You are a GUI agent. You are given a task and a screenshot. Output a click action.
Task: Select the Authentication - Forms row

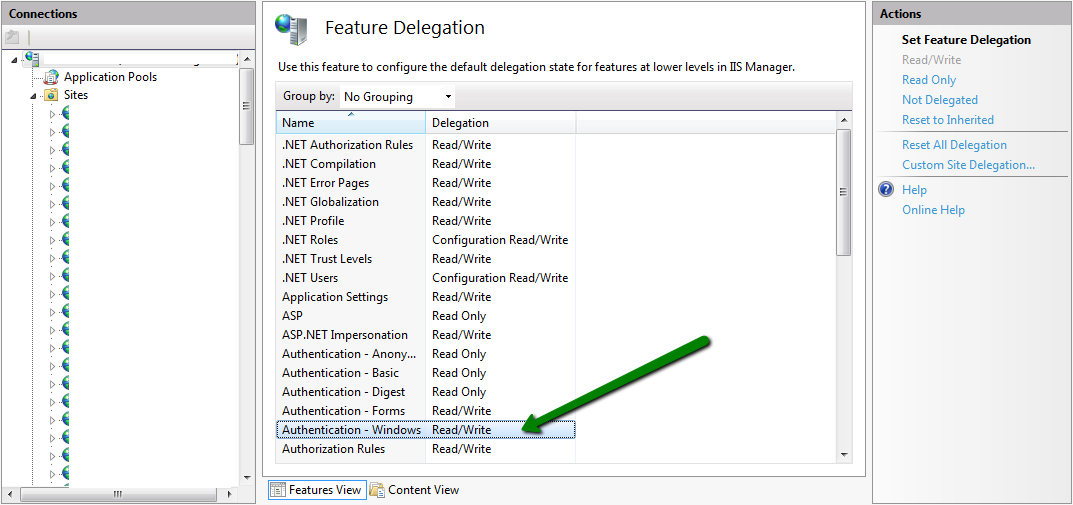343,411
